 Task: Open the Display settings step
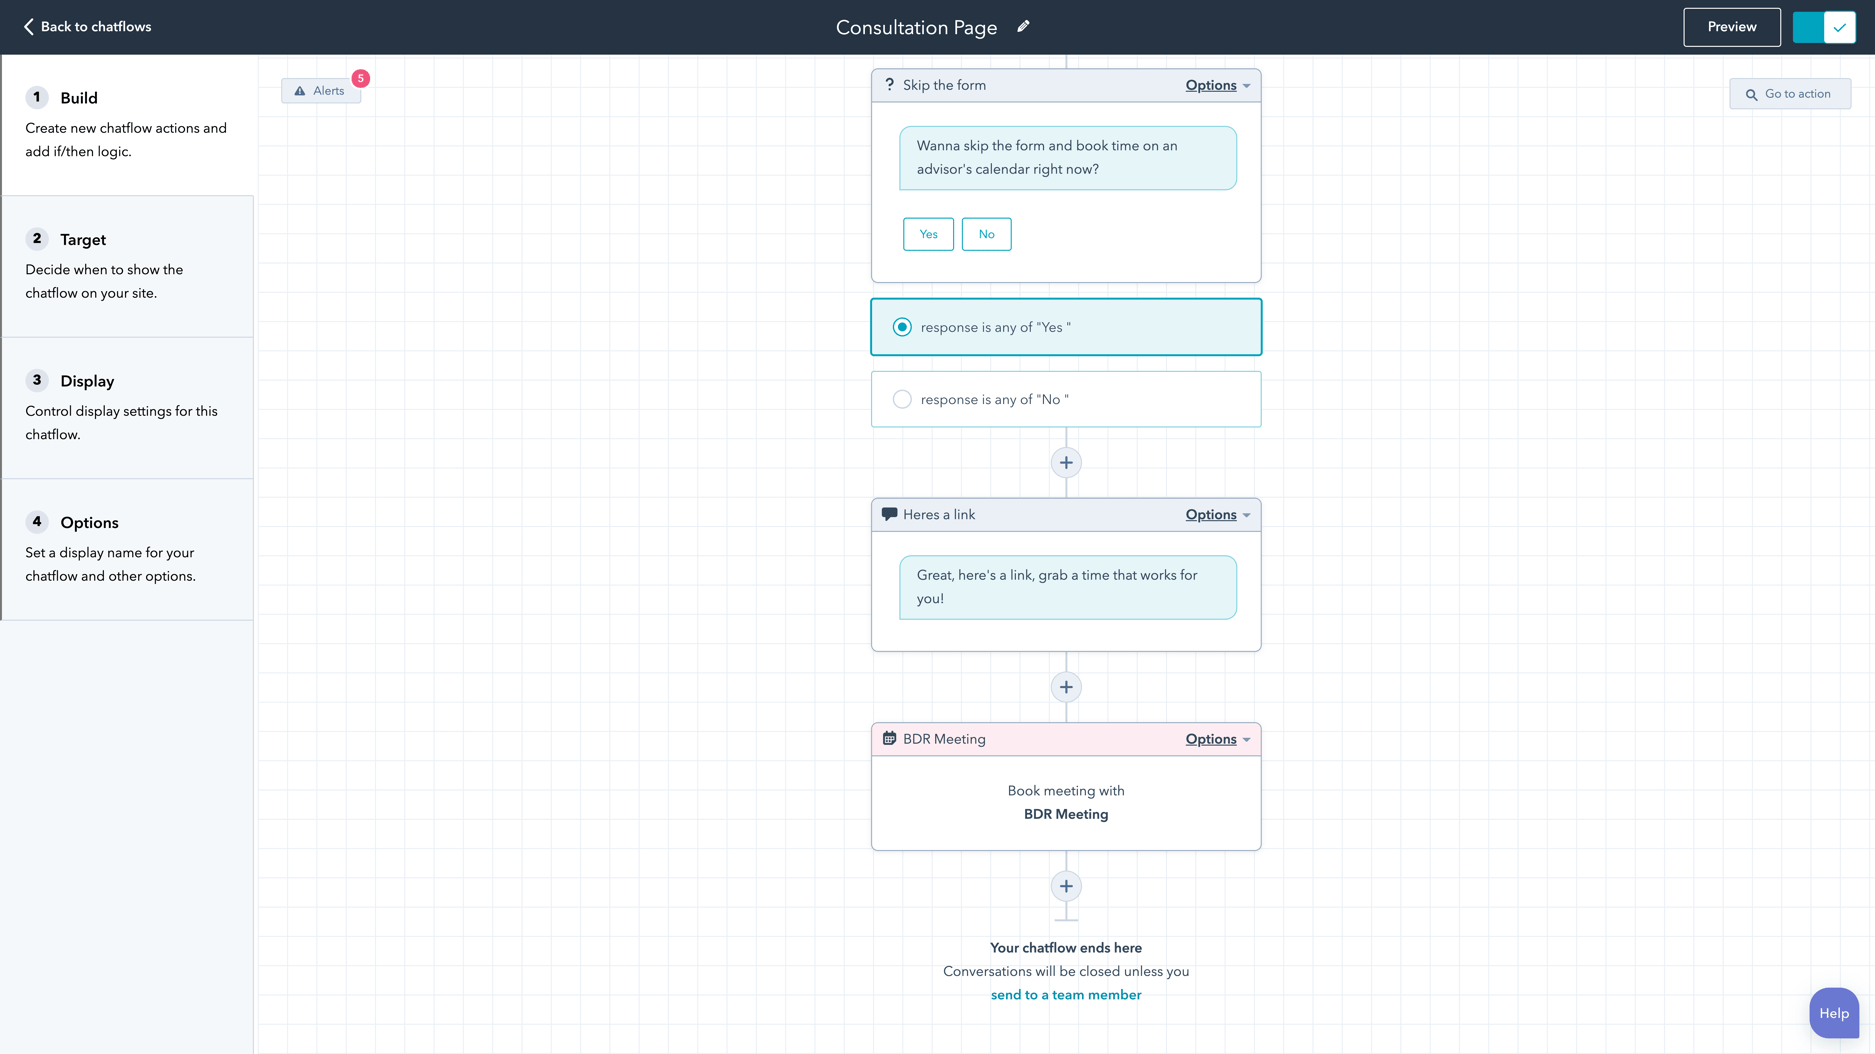pyautogui.click(x=87, y=381)
